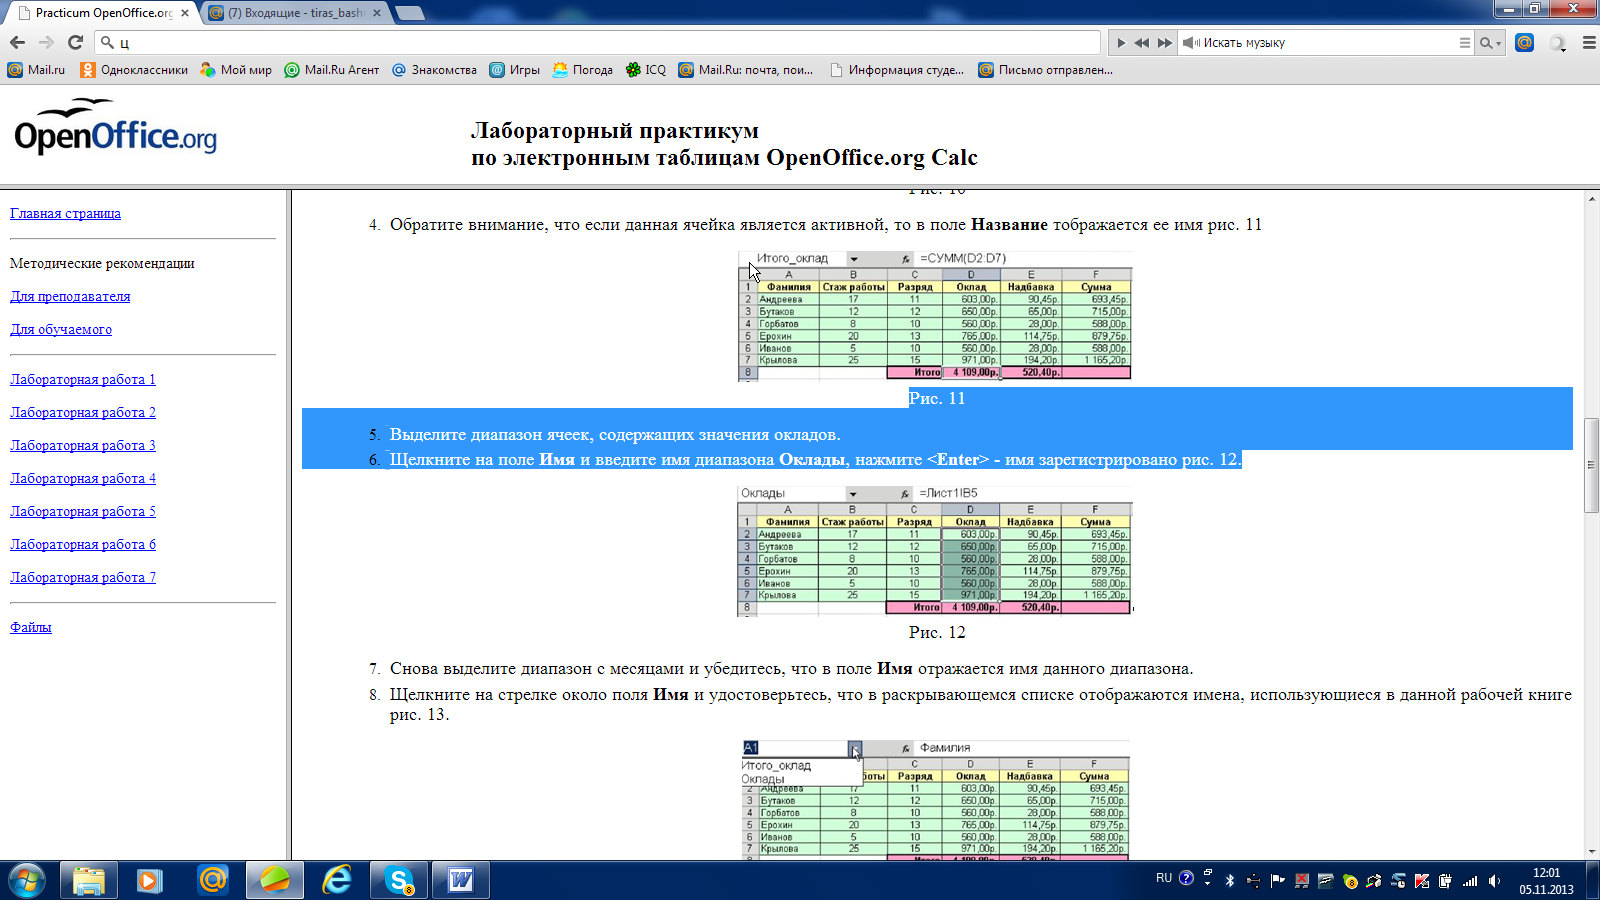This screenshot has height=900, width=1600.
Task: Click the scrollbar down arrow
Action: point(1591,852)
